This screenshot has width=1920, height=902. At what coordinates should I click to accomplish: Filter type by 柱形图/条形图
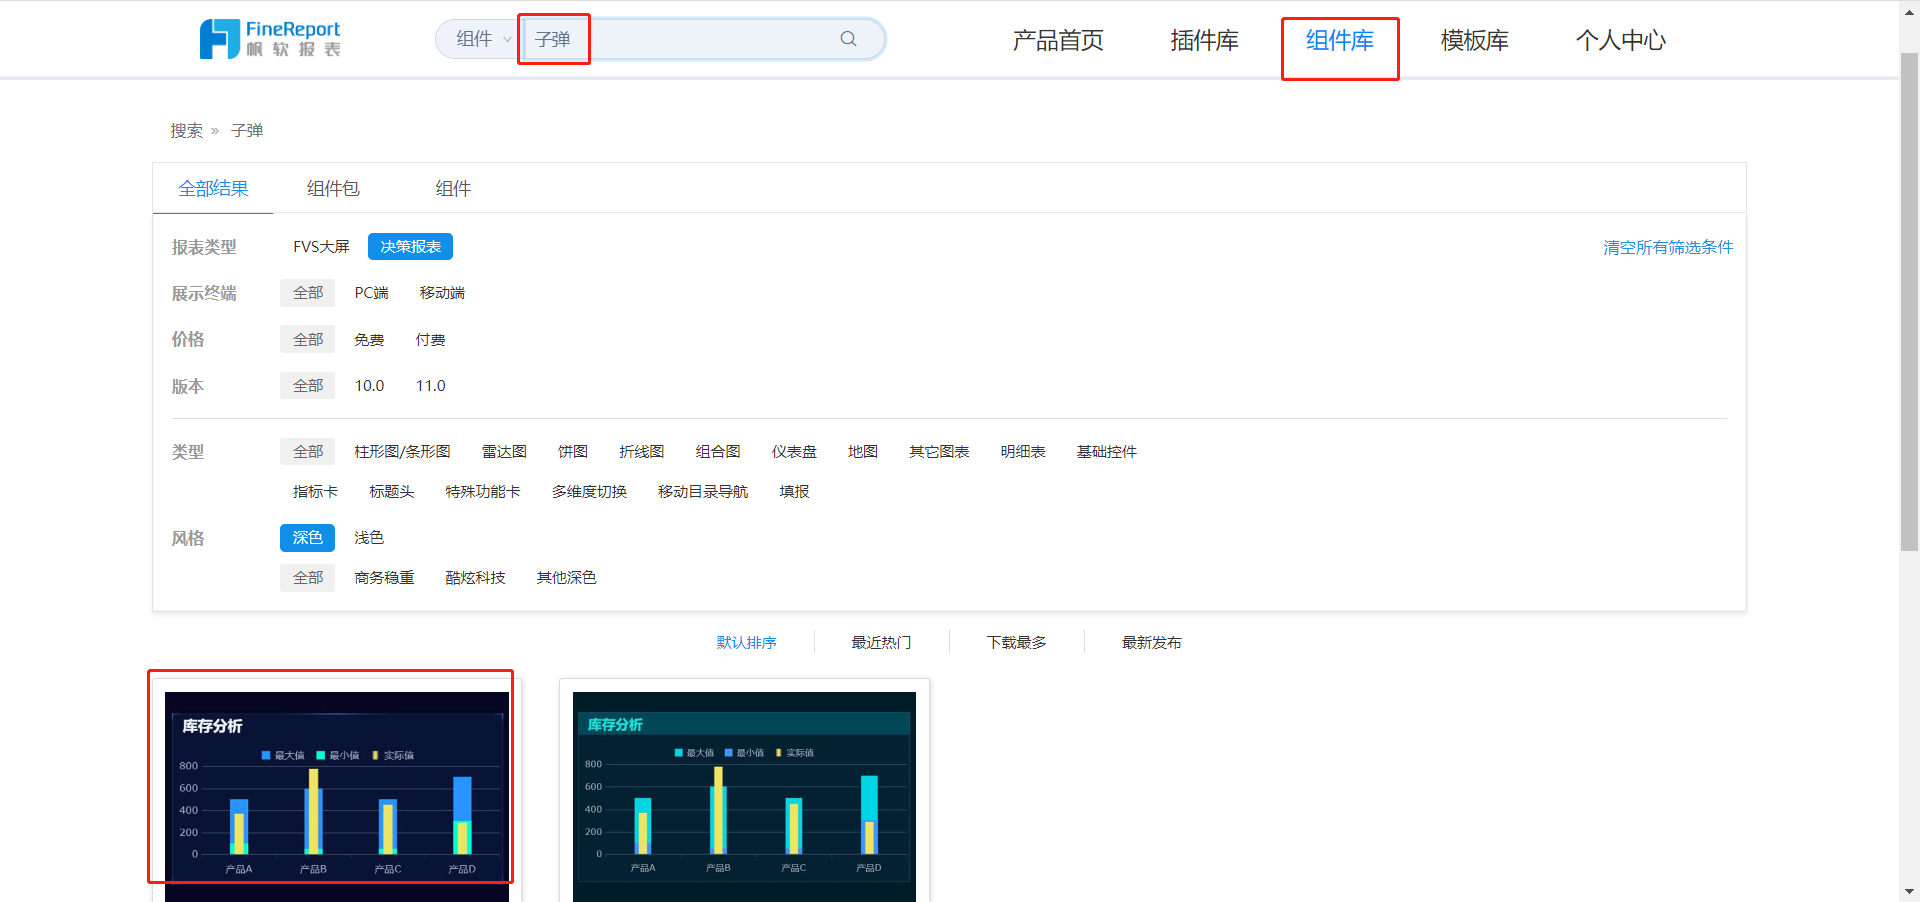pyautogui.click(x=402, y=452)
